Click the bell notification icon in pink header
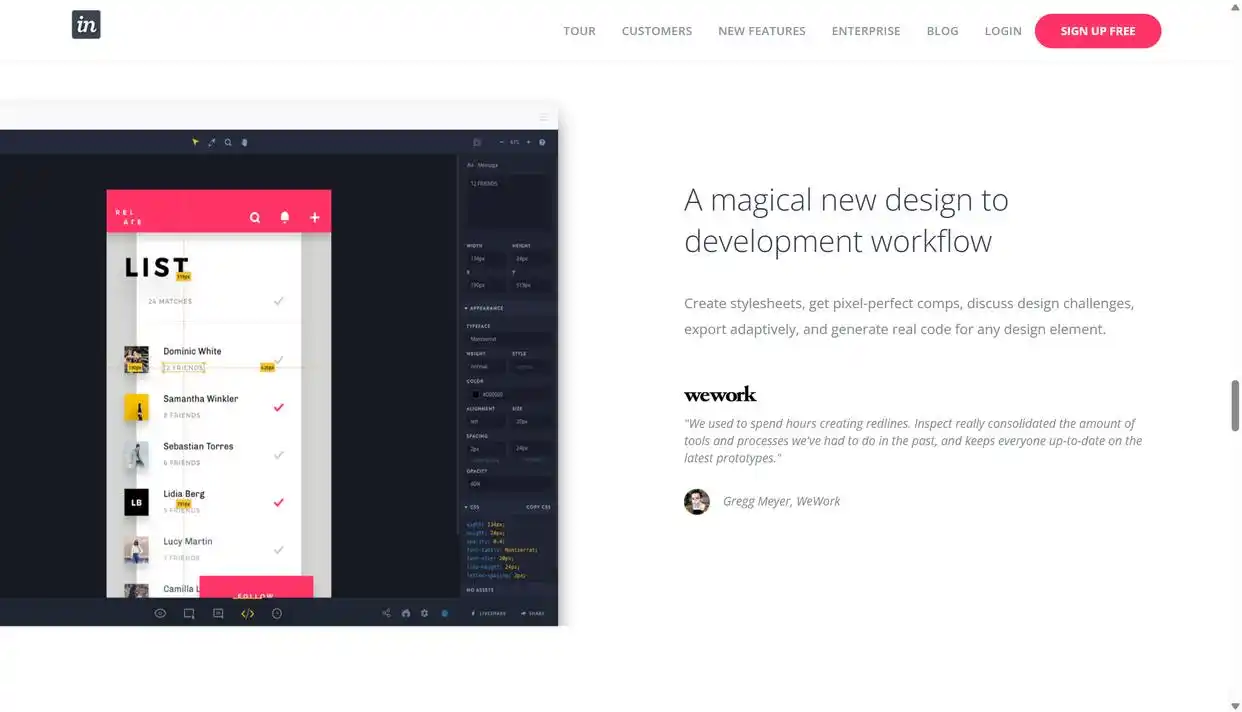 pyautogui.click(x=284, y=217)
